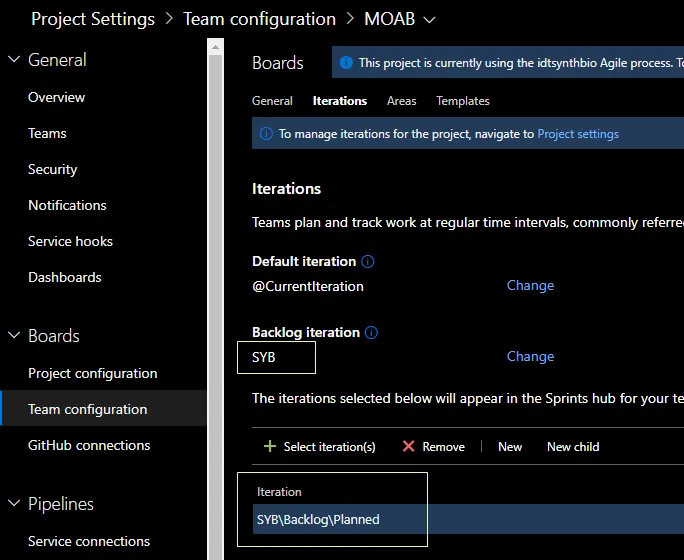This screenshot has height=560, width=684.
Task: Click the info icon in the manage iterations banner
Action: tap(266, 134)
